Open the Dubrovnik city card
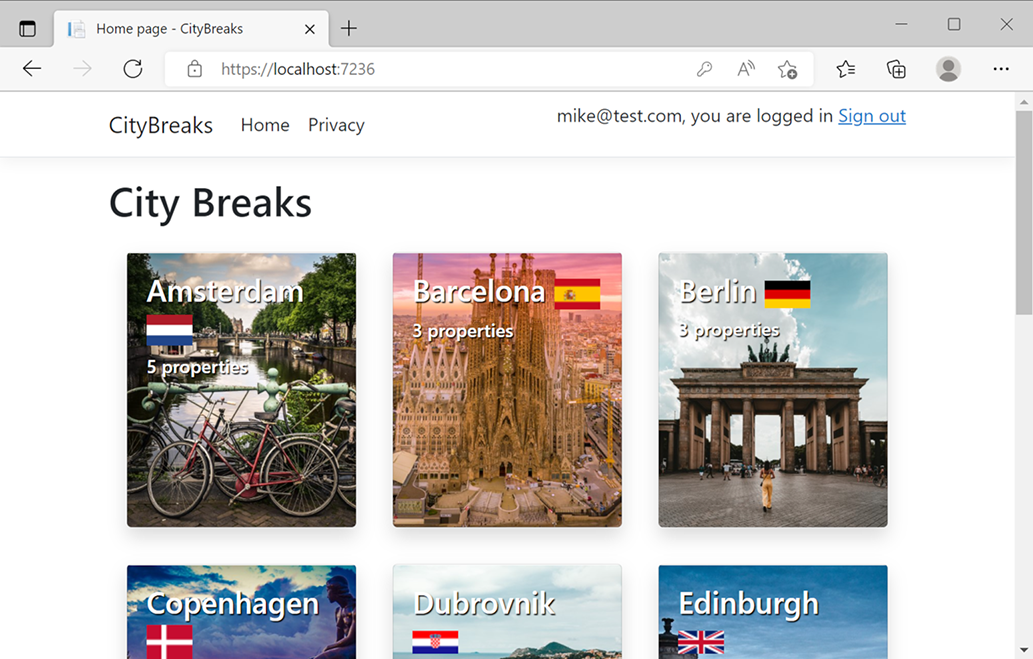1033x659 pixels. click(x=507, y=612)
